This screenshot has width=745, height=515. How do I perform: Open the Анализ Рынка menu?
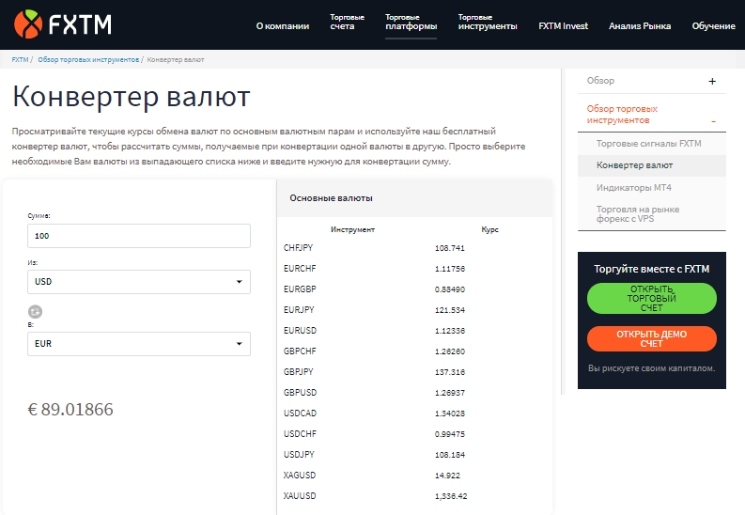click(640, 26)
